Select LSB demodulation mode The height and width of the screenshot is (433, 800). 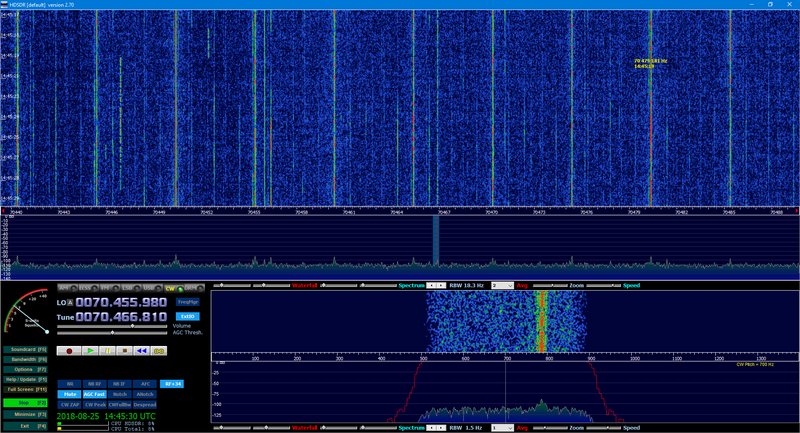click(131, 288)
